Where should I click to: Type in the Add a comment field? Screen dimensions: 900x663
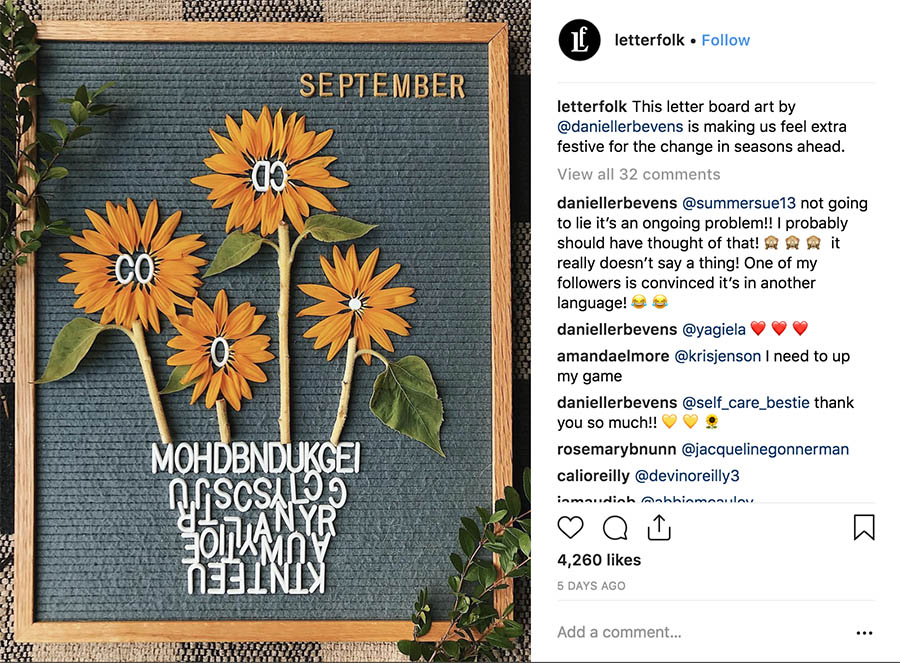690,632
